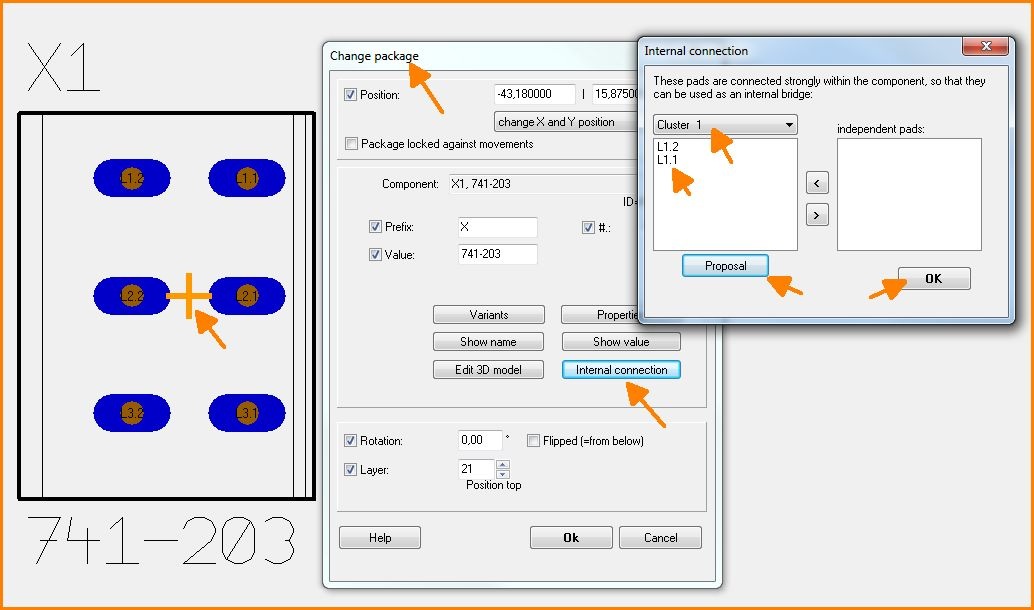The width and height of the screenshot is (1034, 610).
Task: Select pad L2.1 on the package
Action: [x=247, y=296]
